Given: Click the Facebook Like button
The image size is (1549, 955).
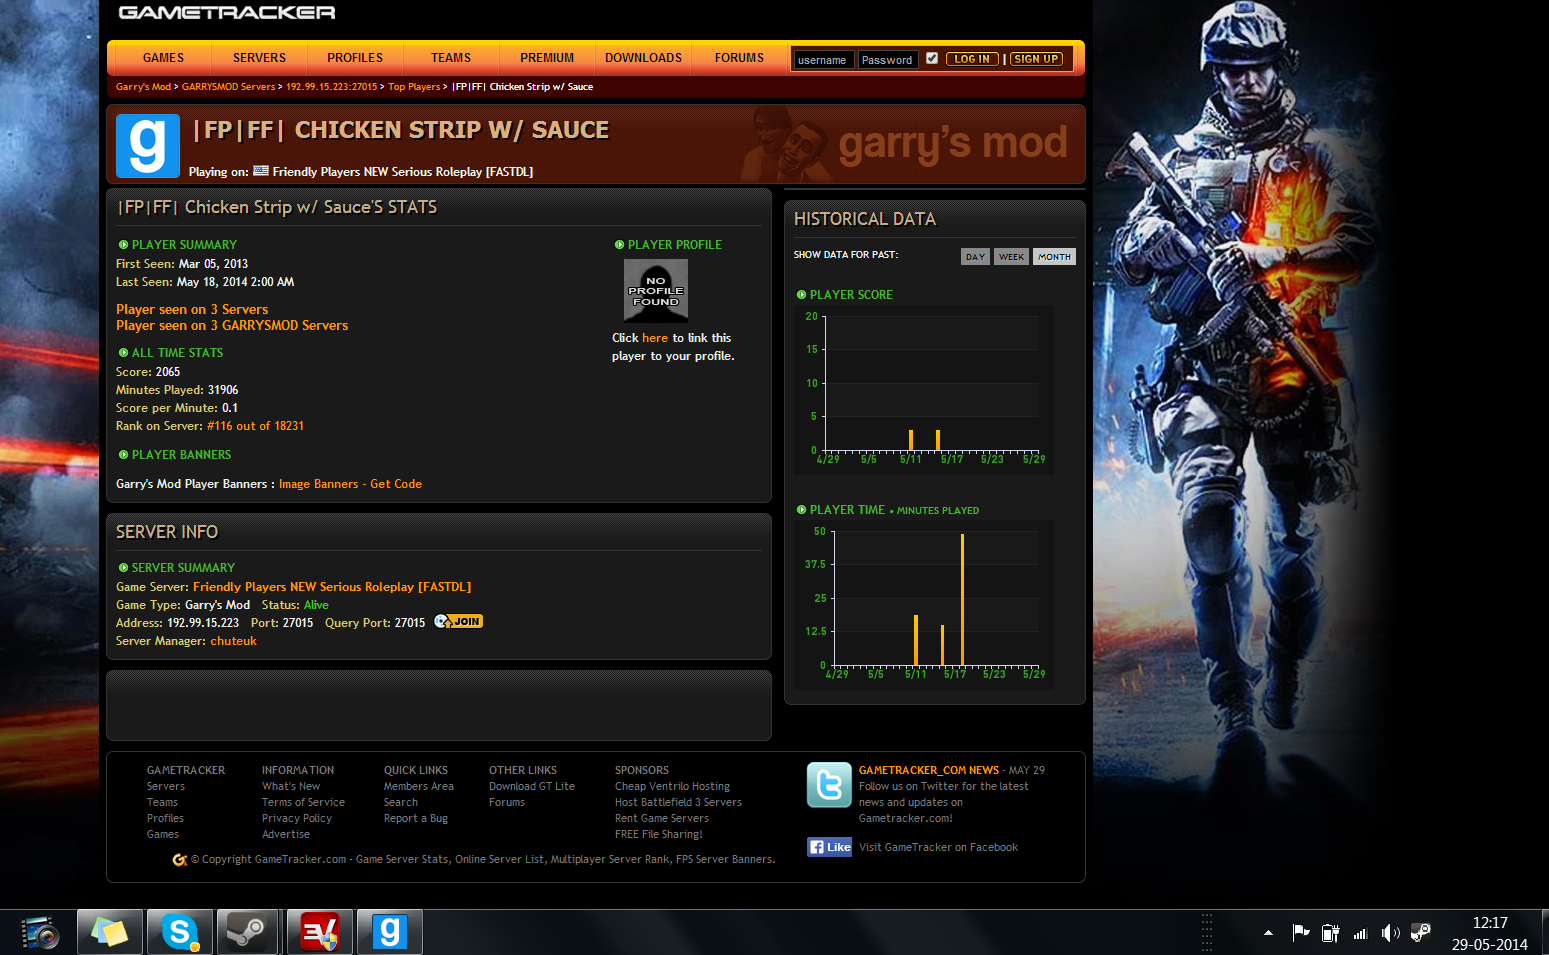Looking at the screenshot, I should pos(830,847).
